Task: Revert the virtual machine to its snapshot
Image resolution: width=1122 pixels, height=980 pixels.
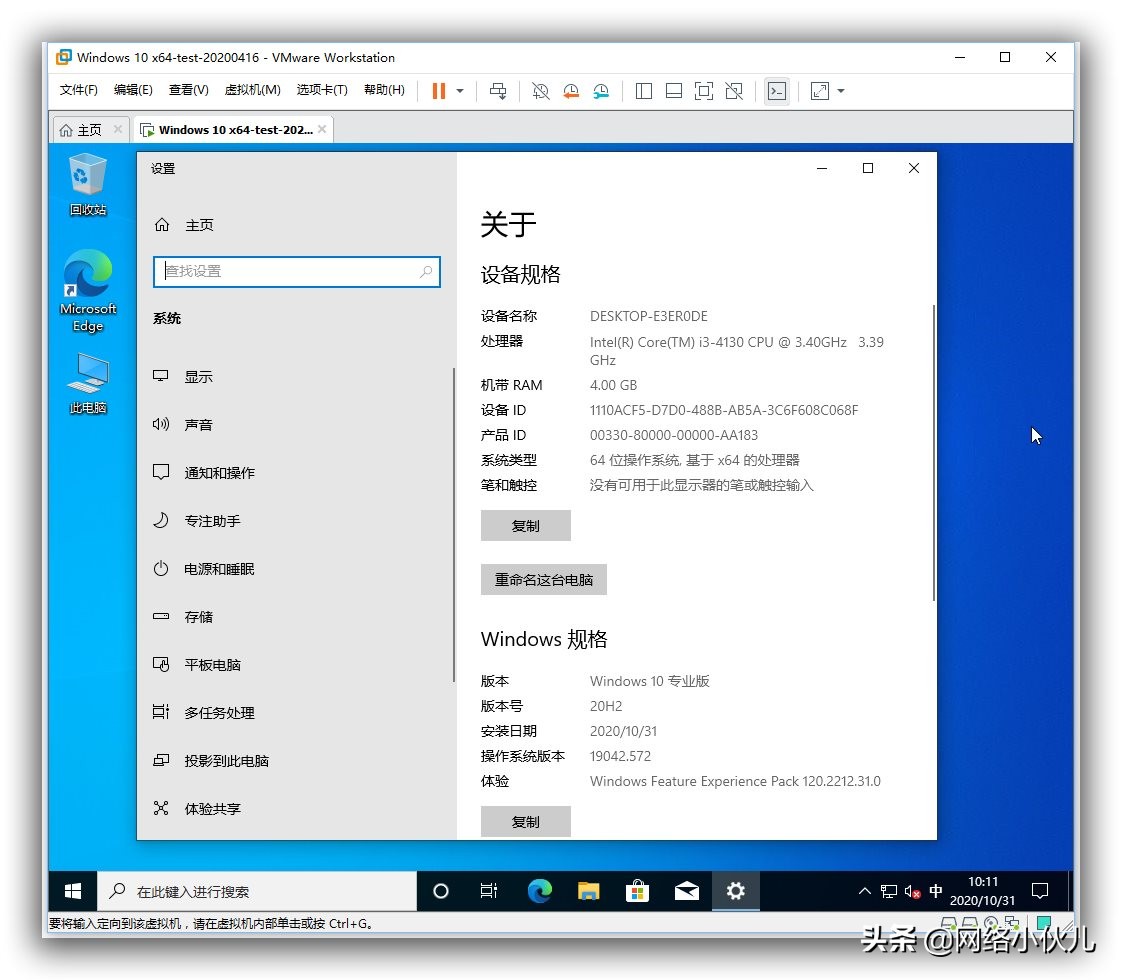Action: [x=570, y=91]
